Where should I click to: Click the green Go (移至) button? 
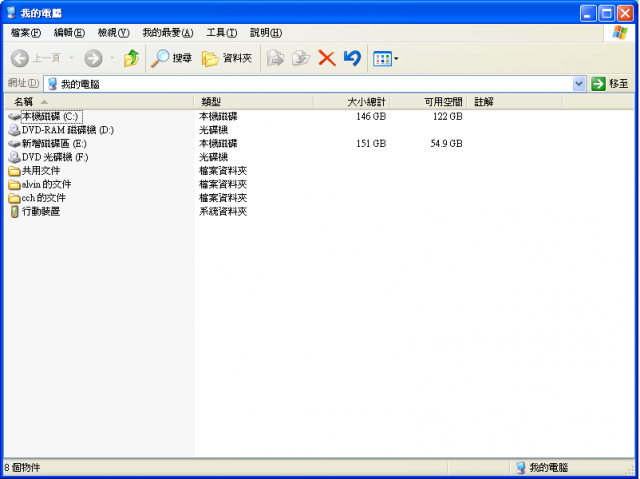pyautogui.click(x=610, y=84)
